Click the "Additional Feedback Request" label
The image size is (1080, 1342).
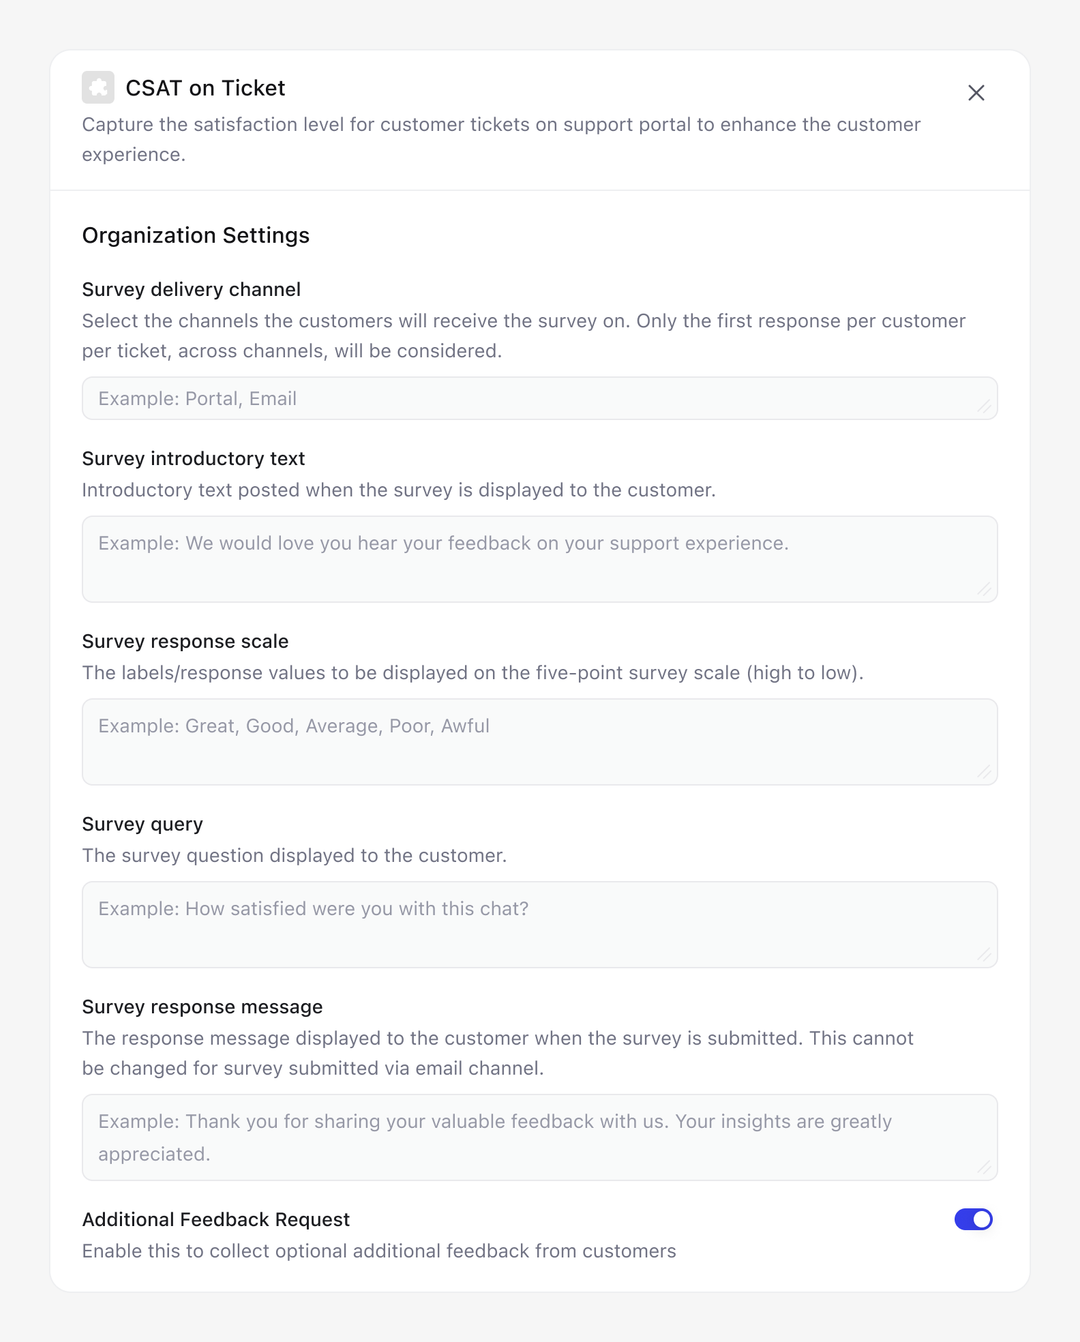(216, 1219)
